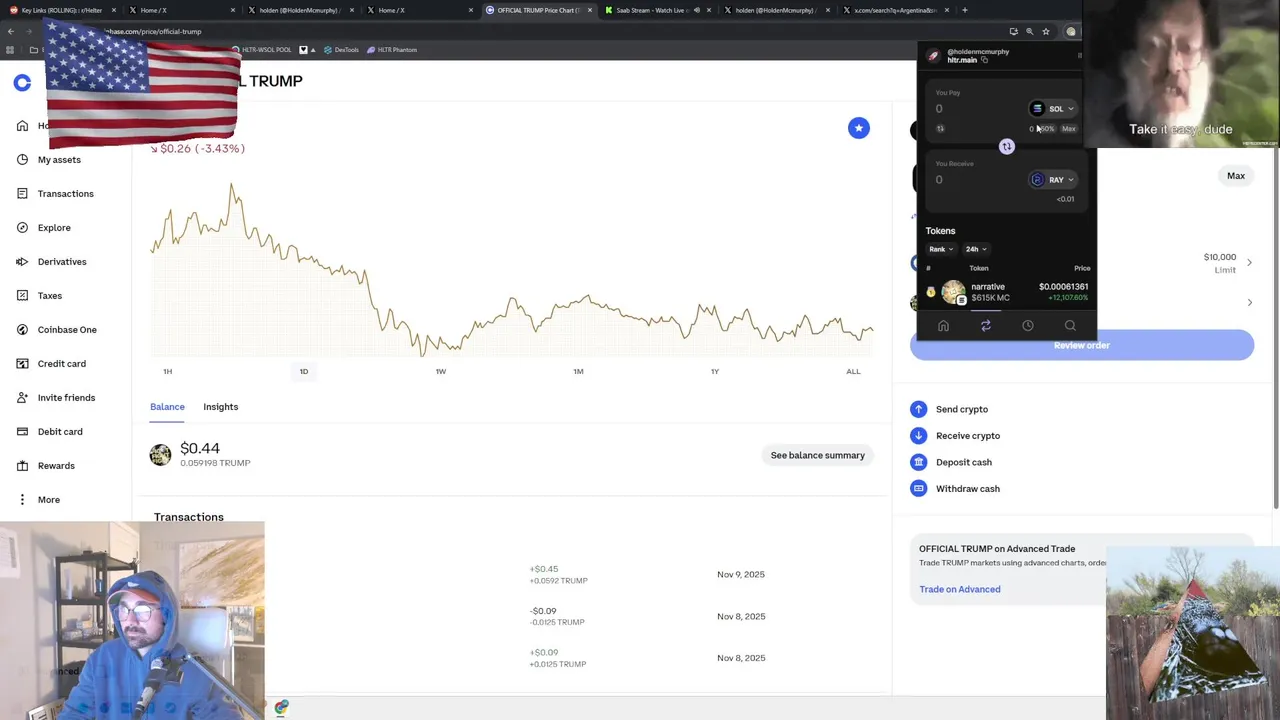Image resolution: width=1280 pixels, height=720 pixels.
Task: Click the Review order button
Action: 1082,346
